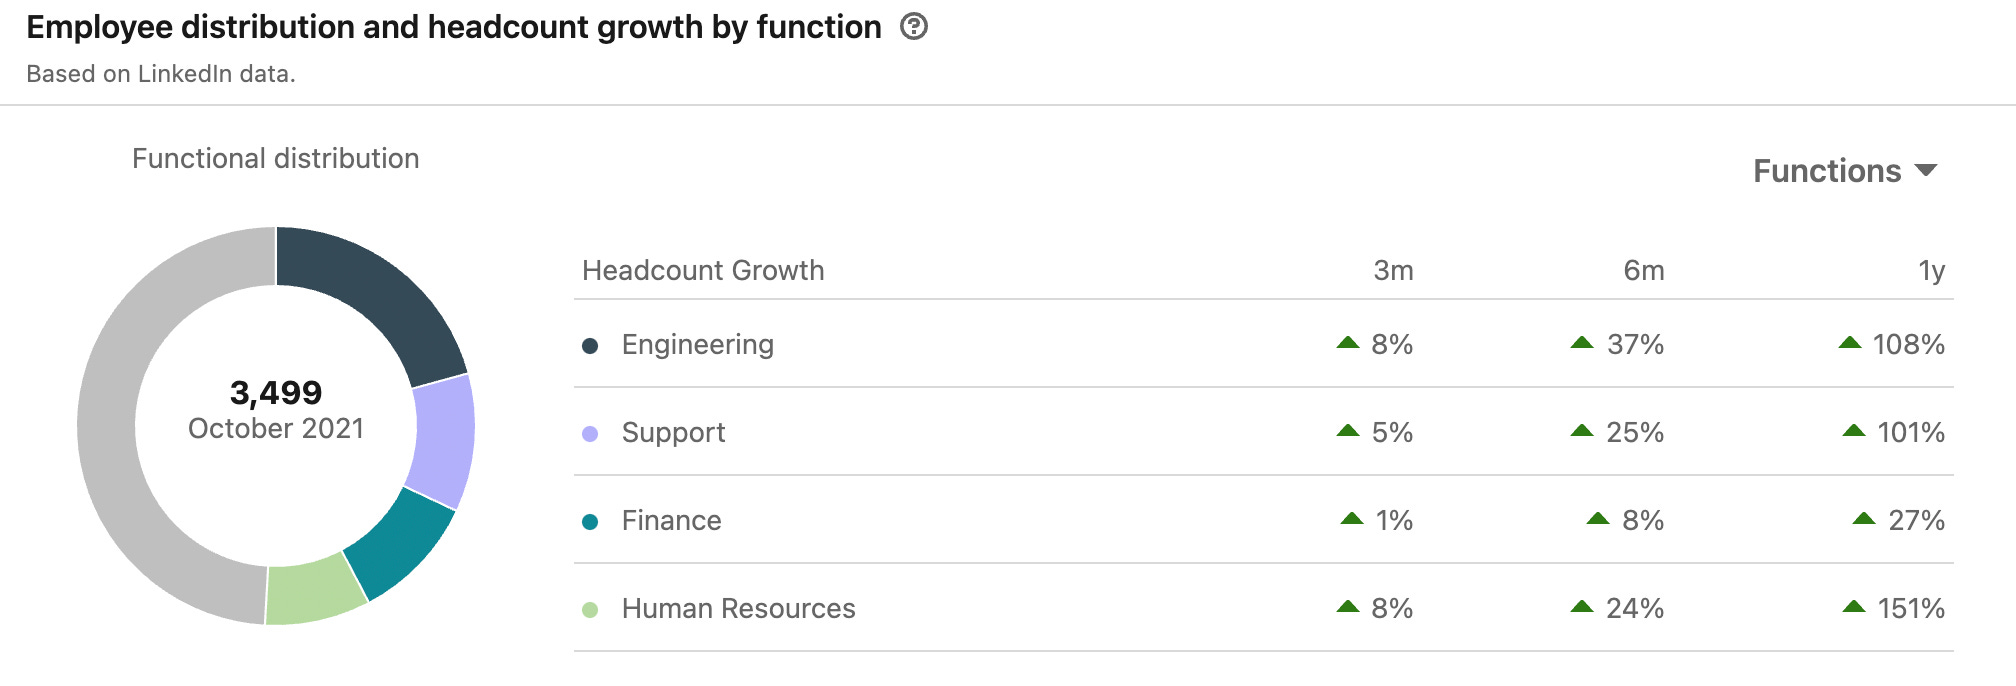Click the Human Resources 151% growth arrow
This screenshot has width=2016, height=686.
[x=1854, y=607]
